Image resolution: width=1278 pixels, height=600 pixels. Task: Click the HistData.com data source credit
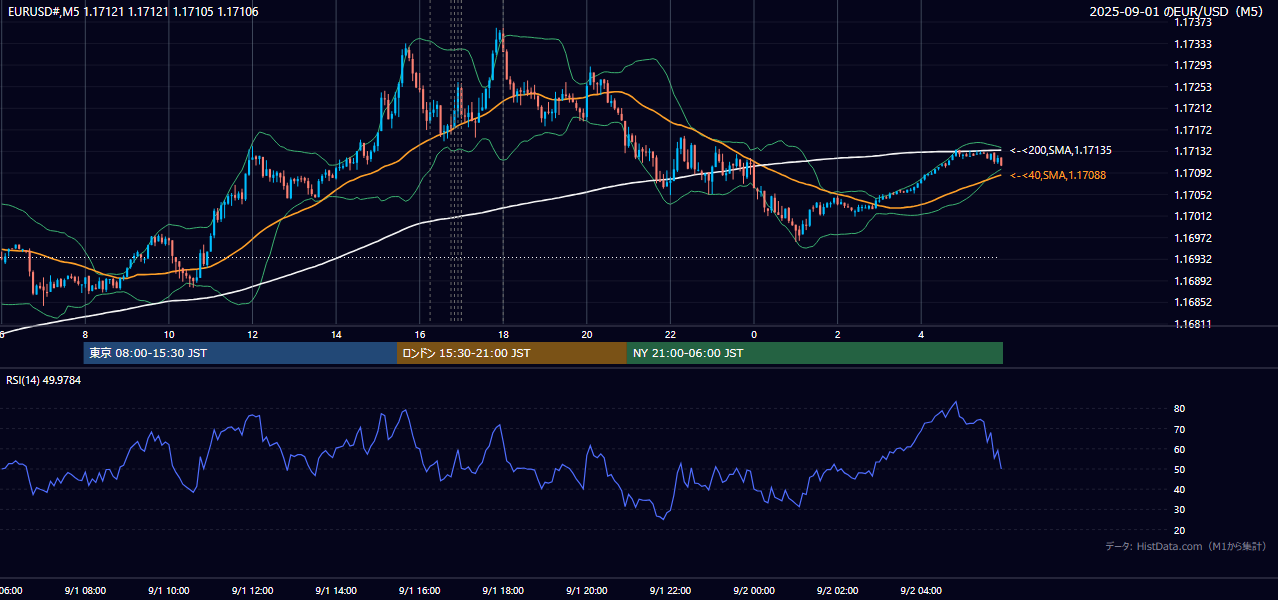(x=1186, y=546)
